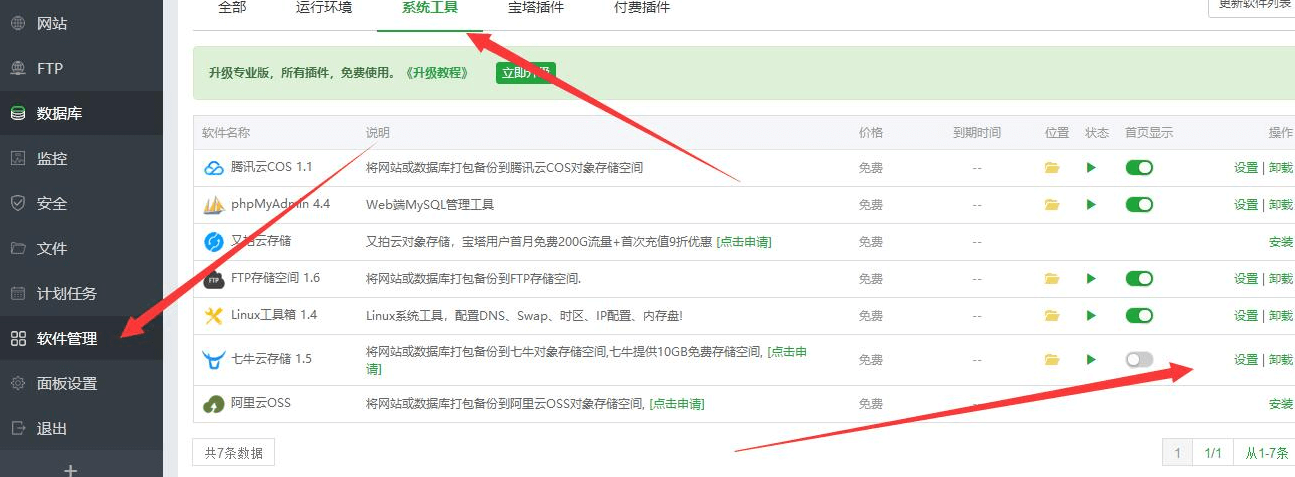Click the 又拍云存储 logo icon
The width and height of the screenshot is (1295, 477).
coord(214,242)
